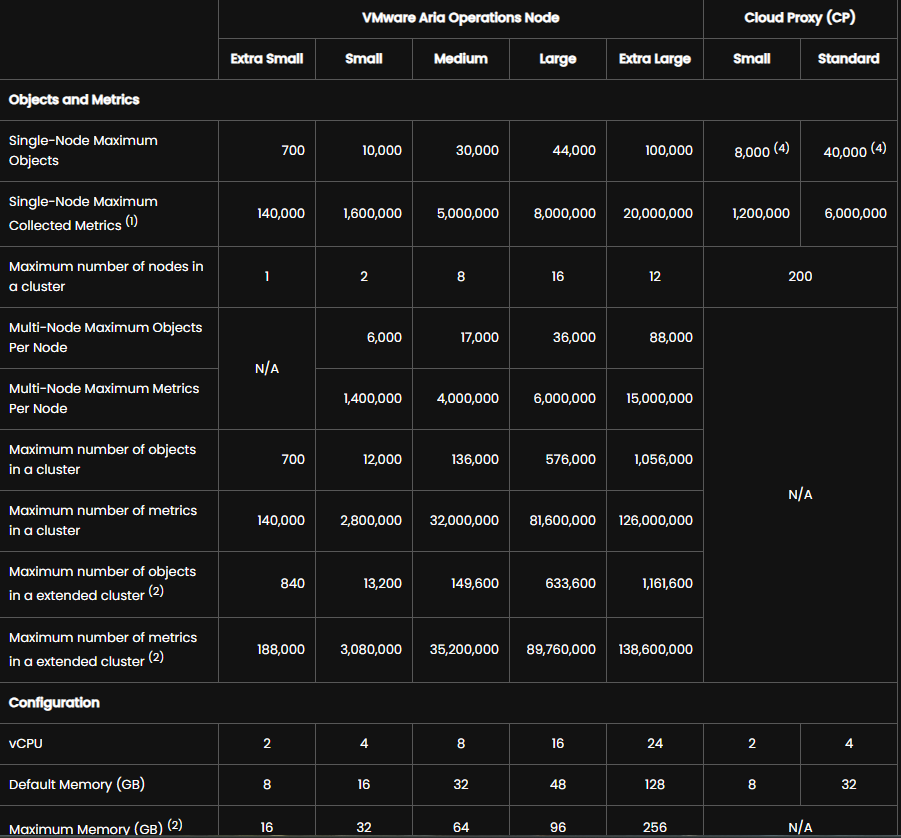Image resolution: width=901 pixels, height=838 pixels.
Task: Click the '633,600' cell
Action: (x=571, y=583)
